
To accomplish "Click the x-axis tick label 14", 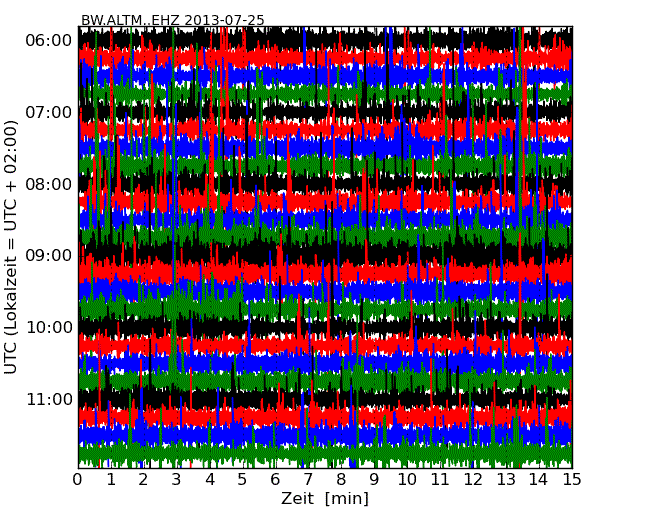I will point(539,480).
